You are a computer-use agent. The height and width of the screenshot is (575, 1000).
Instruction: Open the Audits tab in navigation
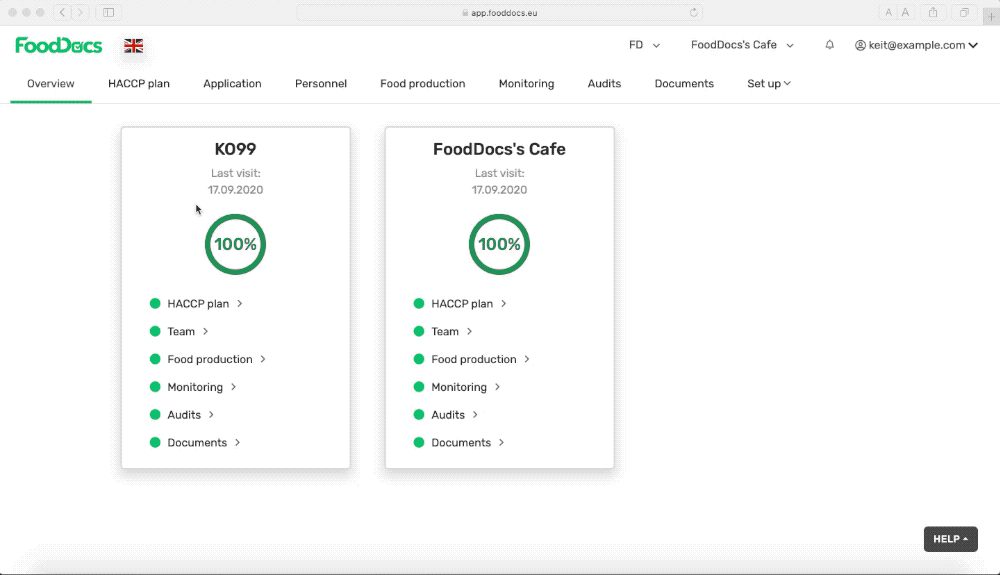605,84
